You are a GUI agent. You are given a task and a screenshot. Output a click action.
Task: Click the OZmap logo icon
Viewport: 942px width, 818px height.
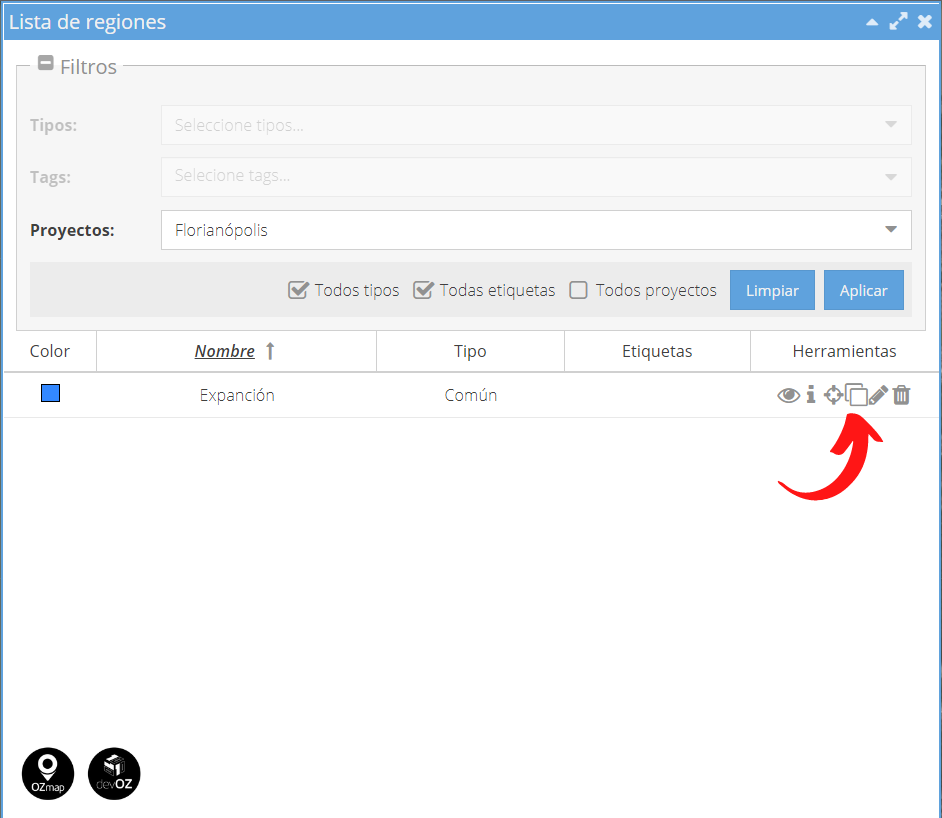click(x=48, y=774)
